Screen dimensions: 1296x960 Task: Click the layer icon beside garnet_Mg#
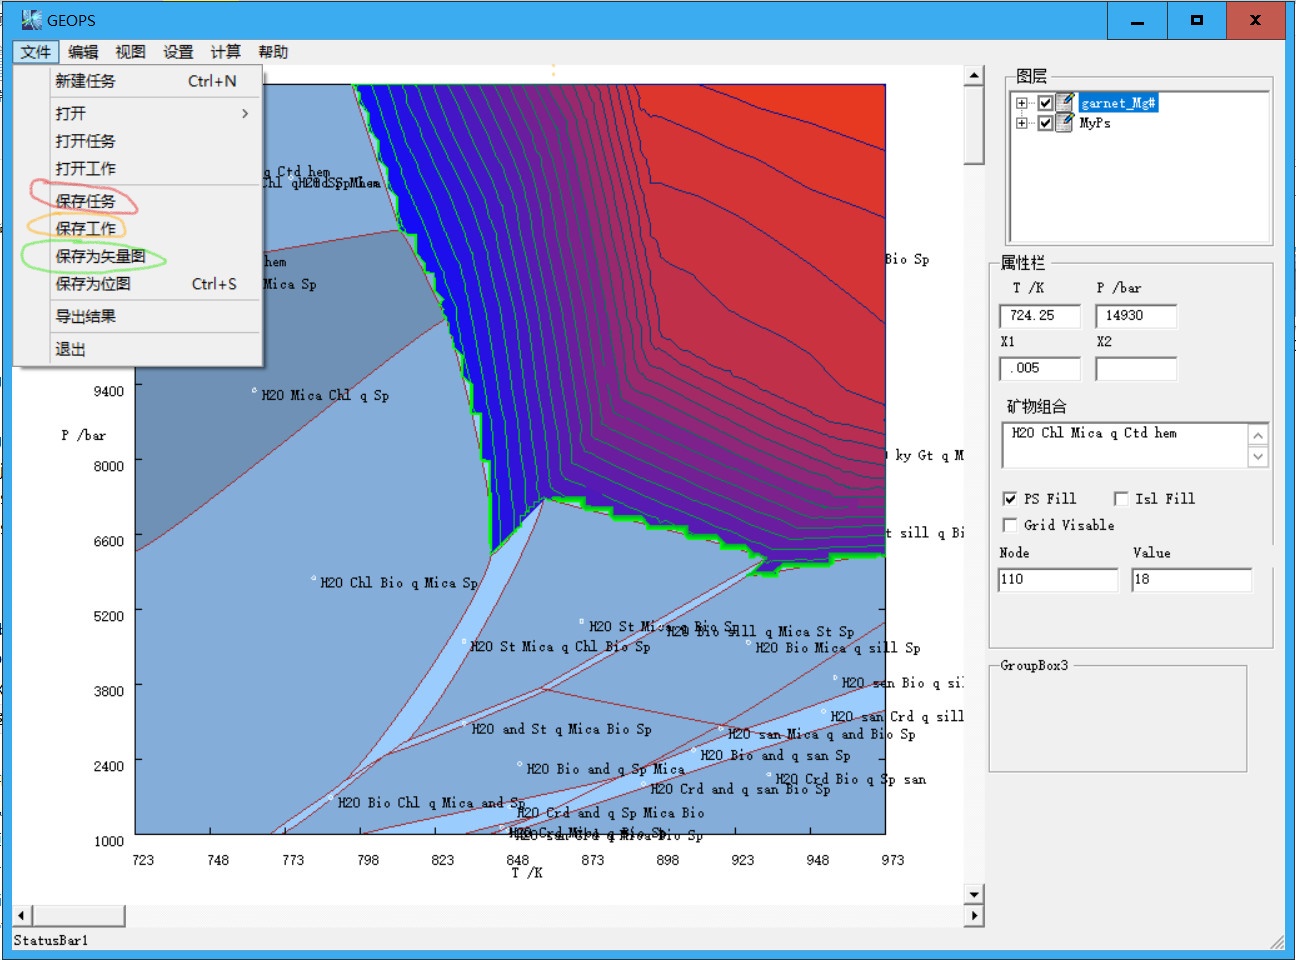click(x=1066, y=102)
